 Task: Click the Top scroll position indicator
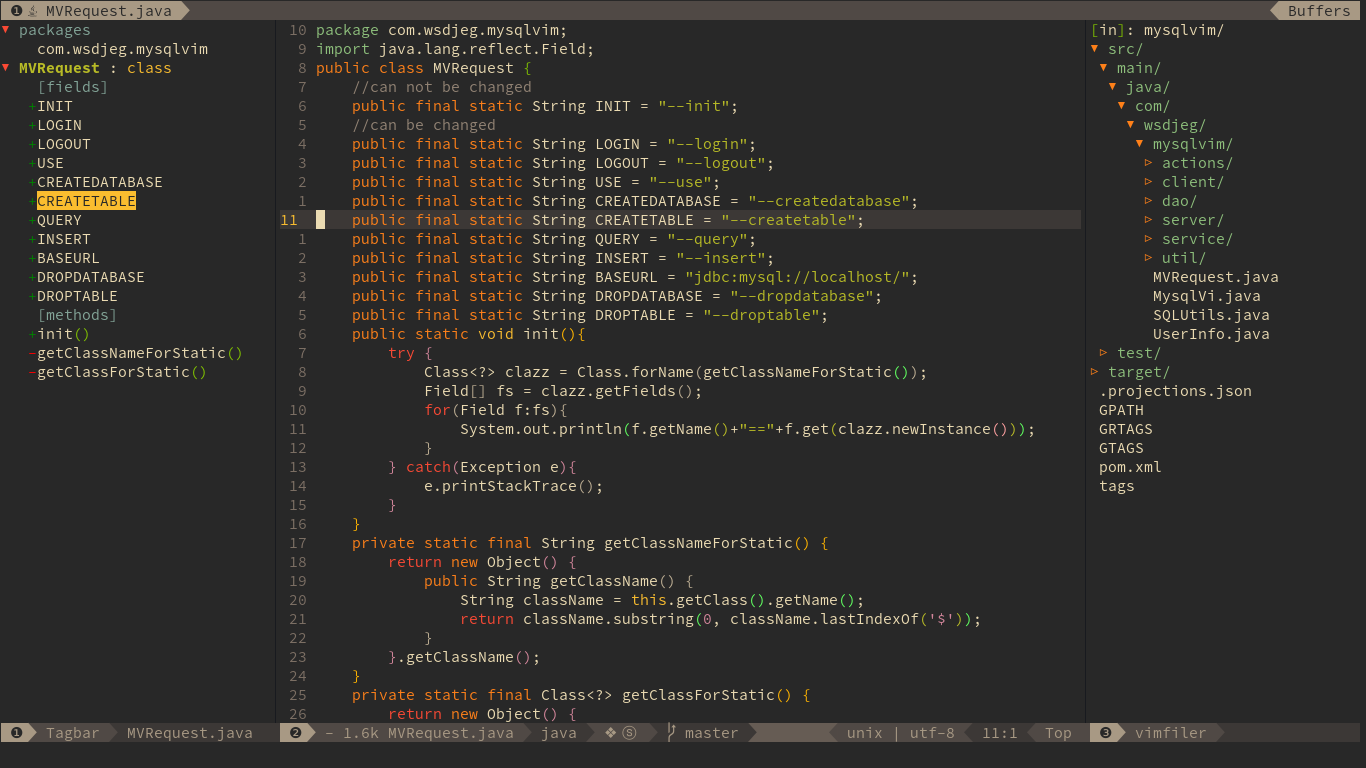click(x=1058, y=733)
